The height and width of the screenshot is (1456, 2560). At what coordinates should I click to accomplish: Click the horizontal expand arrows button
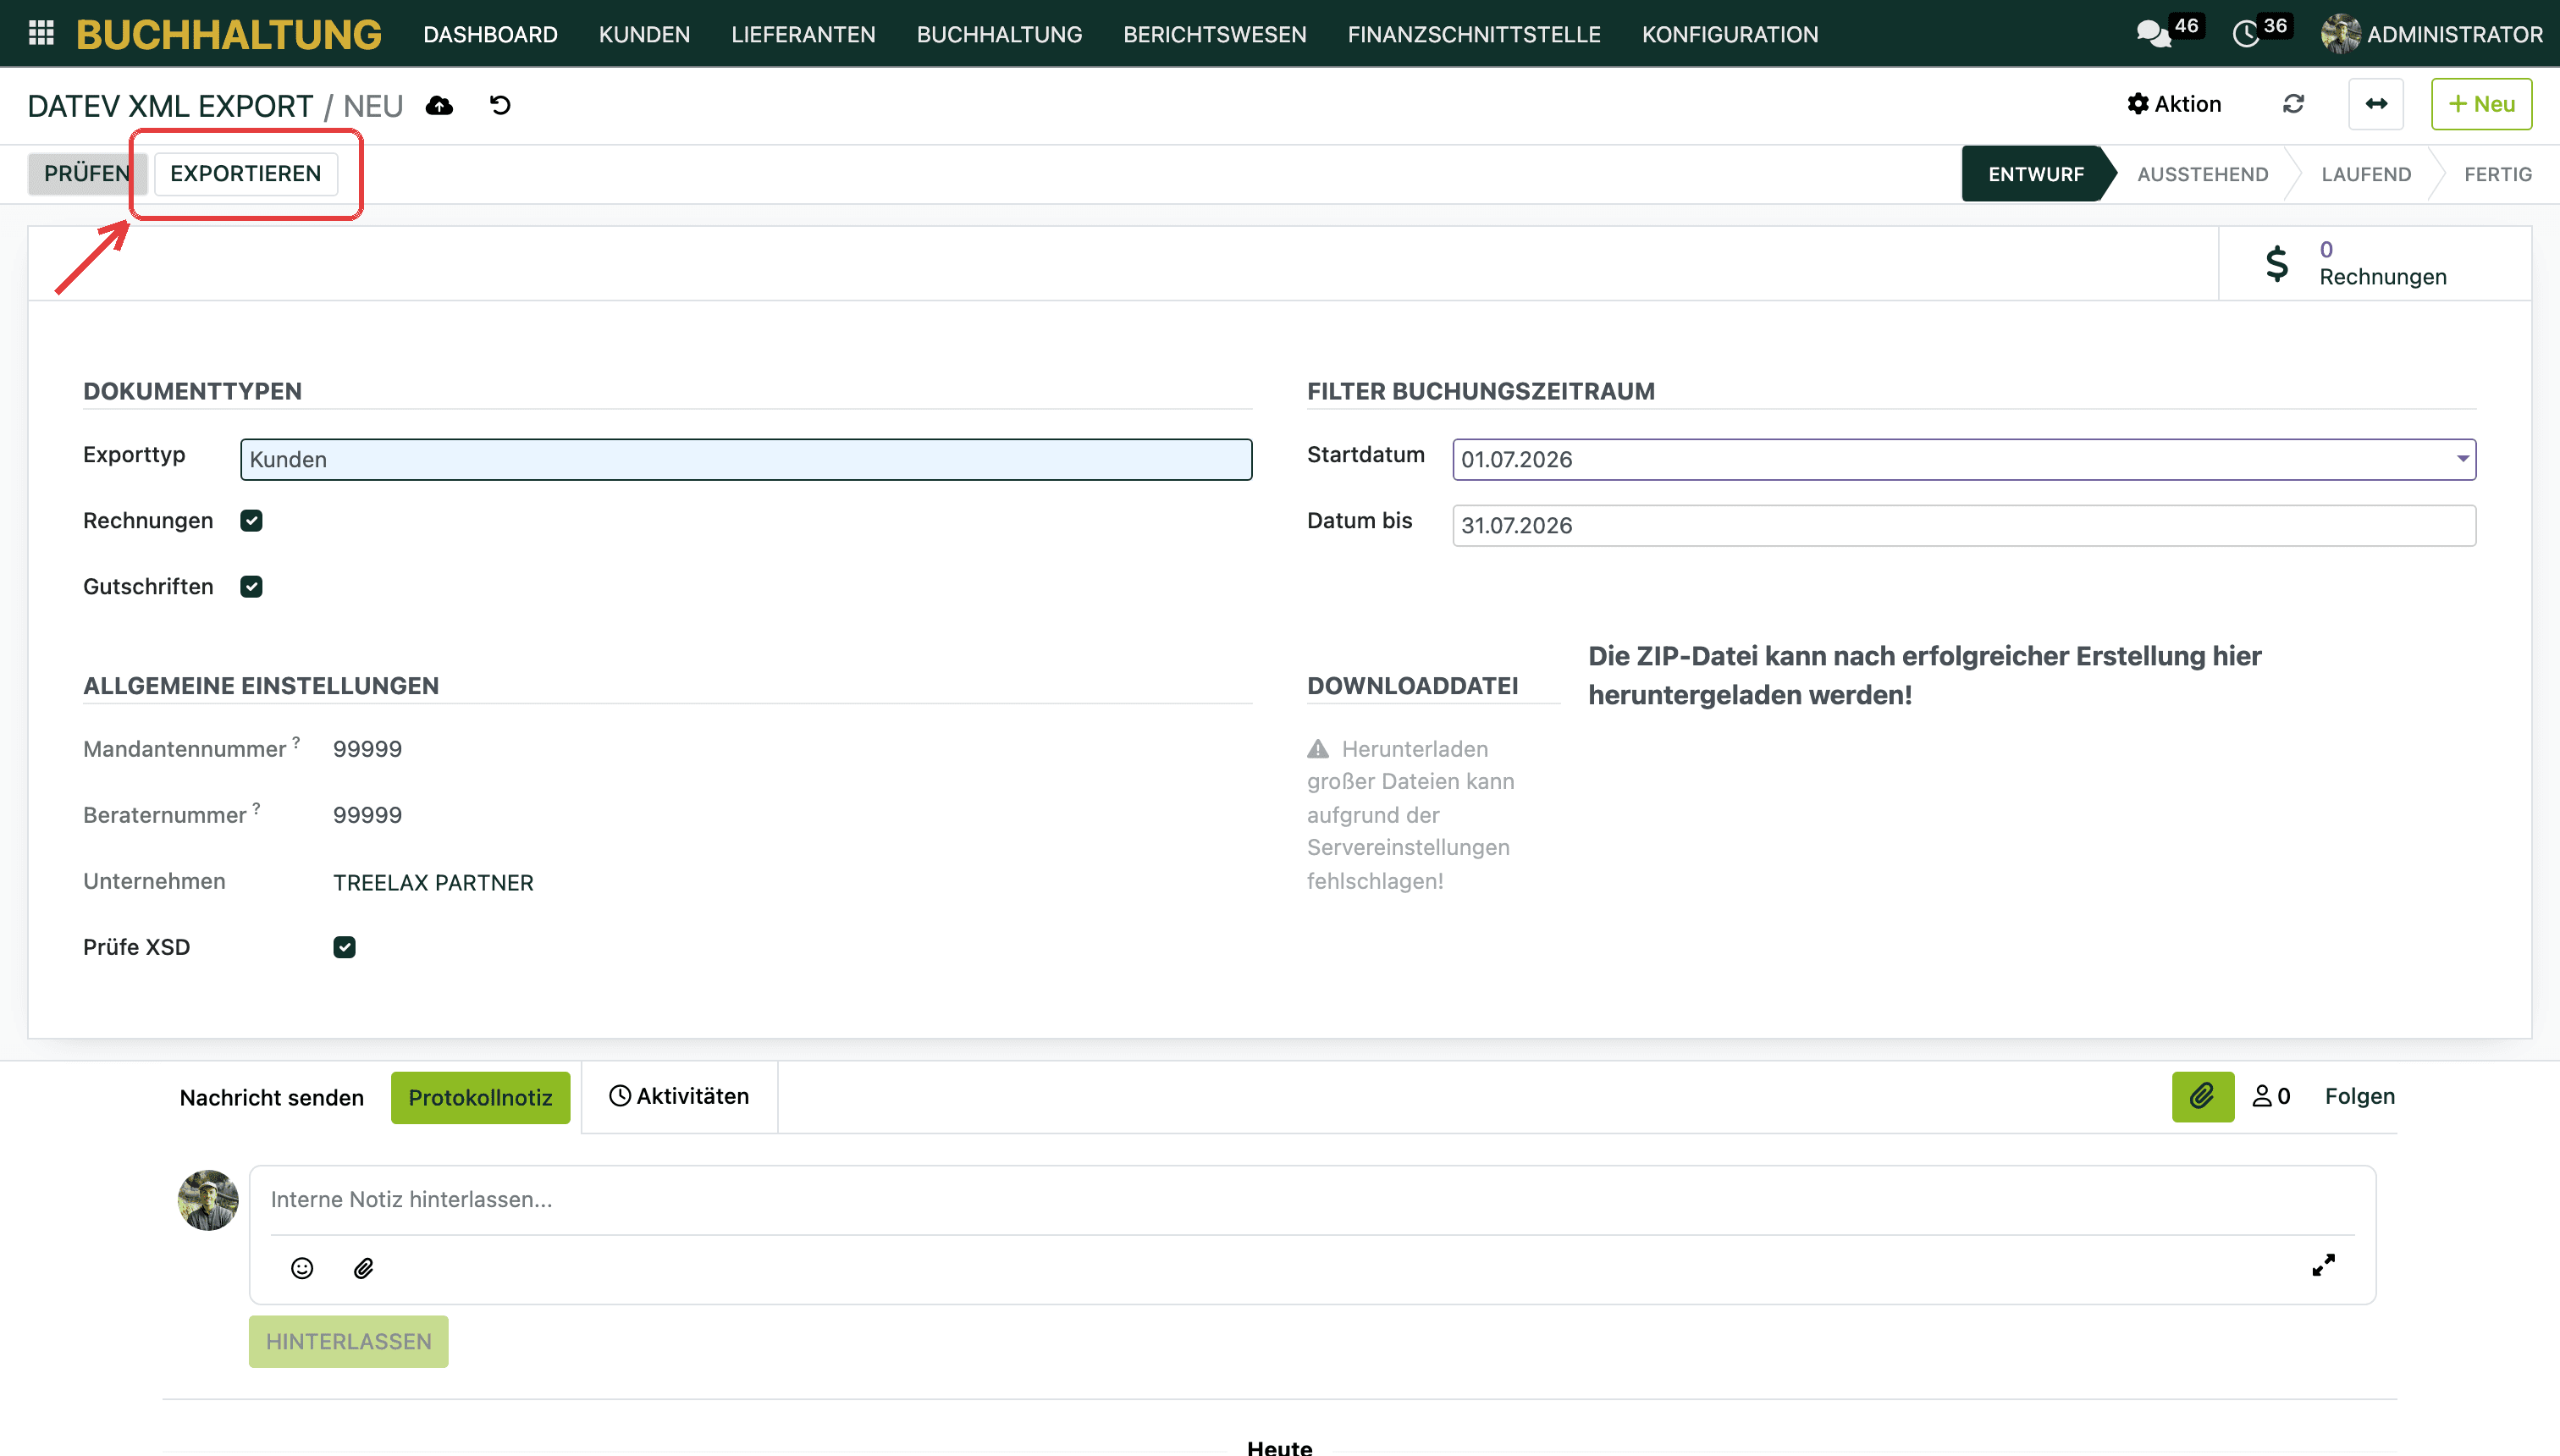click(x=2376, y=104)
